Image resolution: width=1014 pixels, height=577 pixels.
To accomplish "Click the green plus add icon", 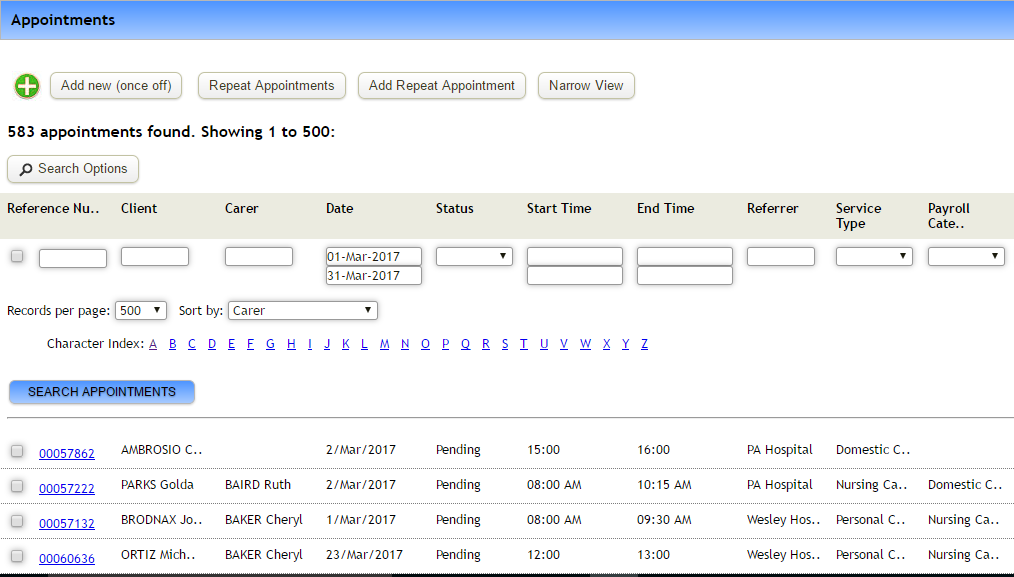I will [x=26, y=86].
